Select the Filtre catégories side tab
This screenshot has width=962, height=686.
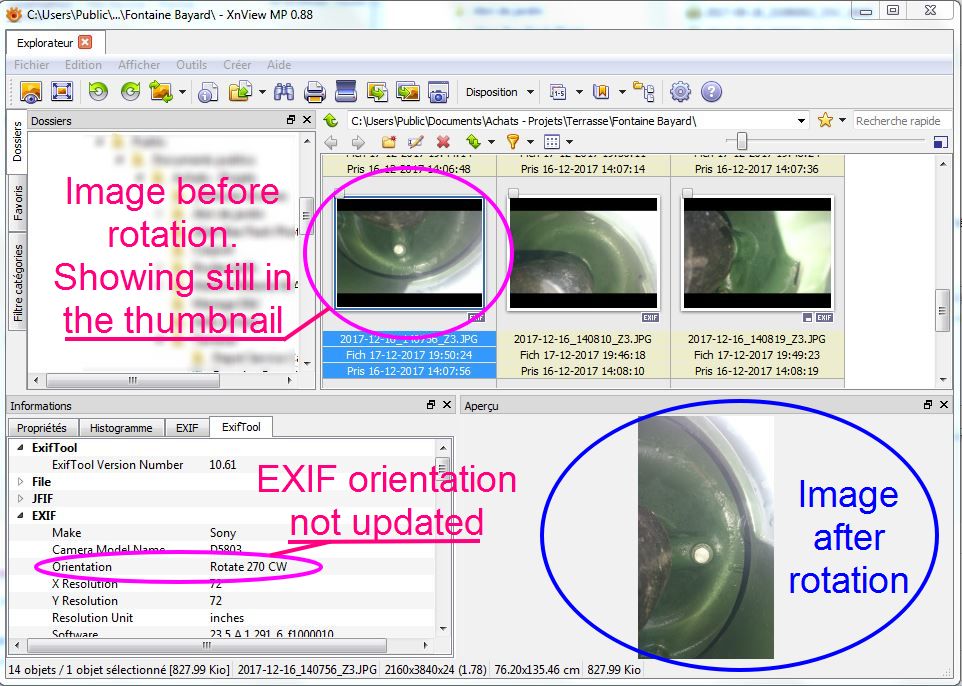pos(17,282)
